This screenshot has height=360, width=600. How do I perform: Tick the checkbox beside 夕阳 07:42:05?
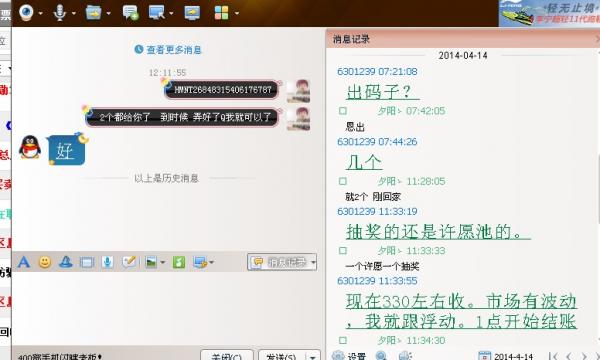343,111
